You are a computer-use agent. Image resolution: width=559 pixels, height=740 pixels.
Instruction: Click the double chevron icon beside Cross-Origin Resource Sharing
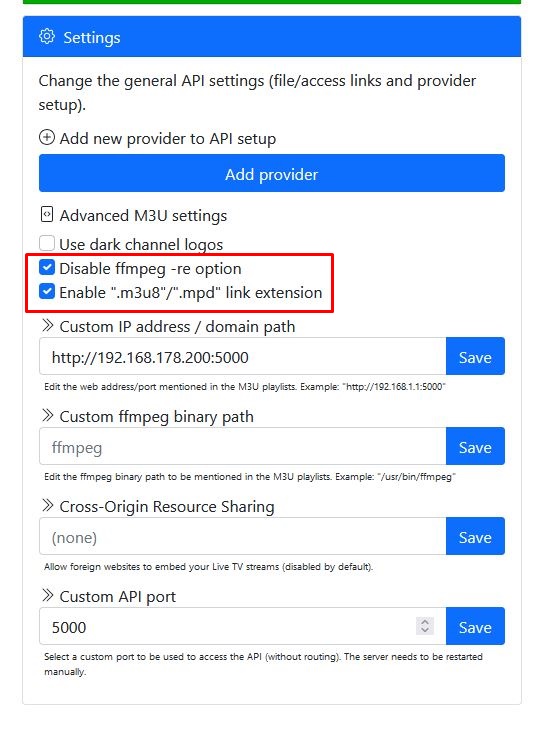[47, 505]
